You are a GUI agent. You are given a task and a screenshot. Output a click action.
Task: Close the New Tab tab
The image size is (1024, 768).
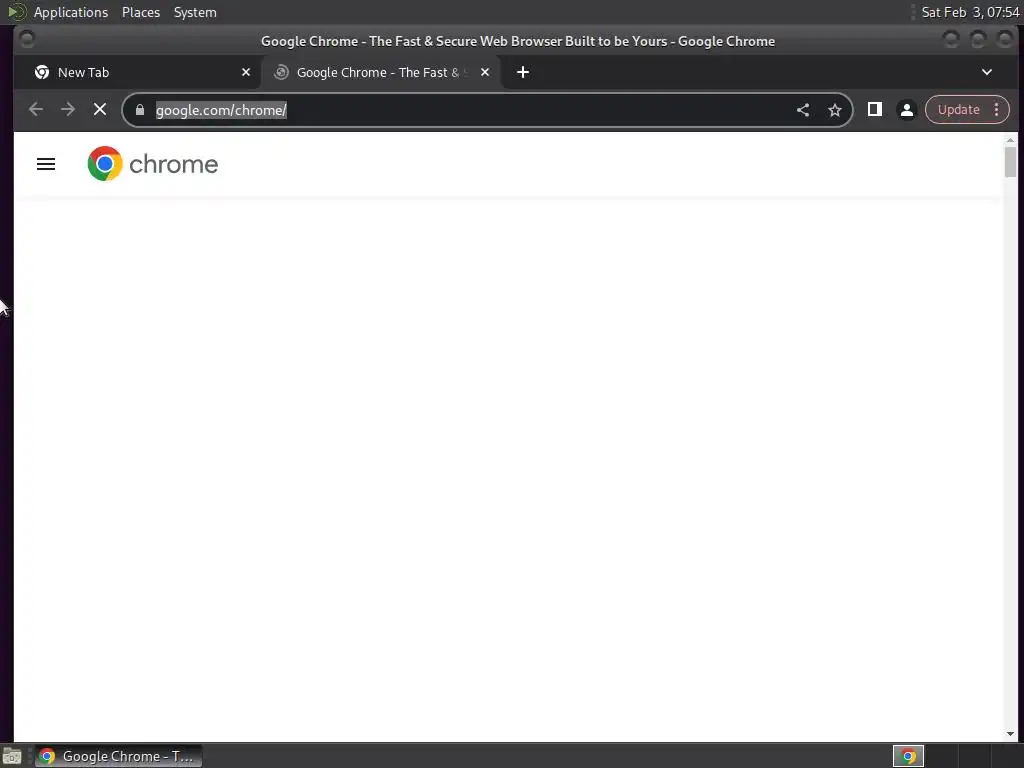pyautogui.click(x=246, y=72)
